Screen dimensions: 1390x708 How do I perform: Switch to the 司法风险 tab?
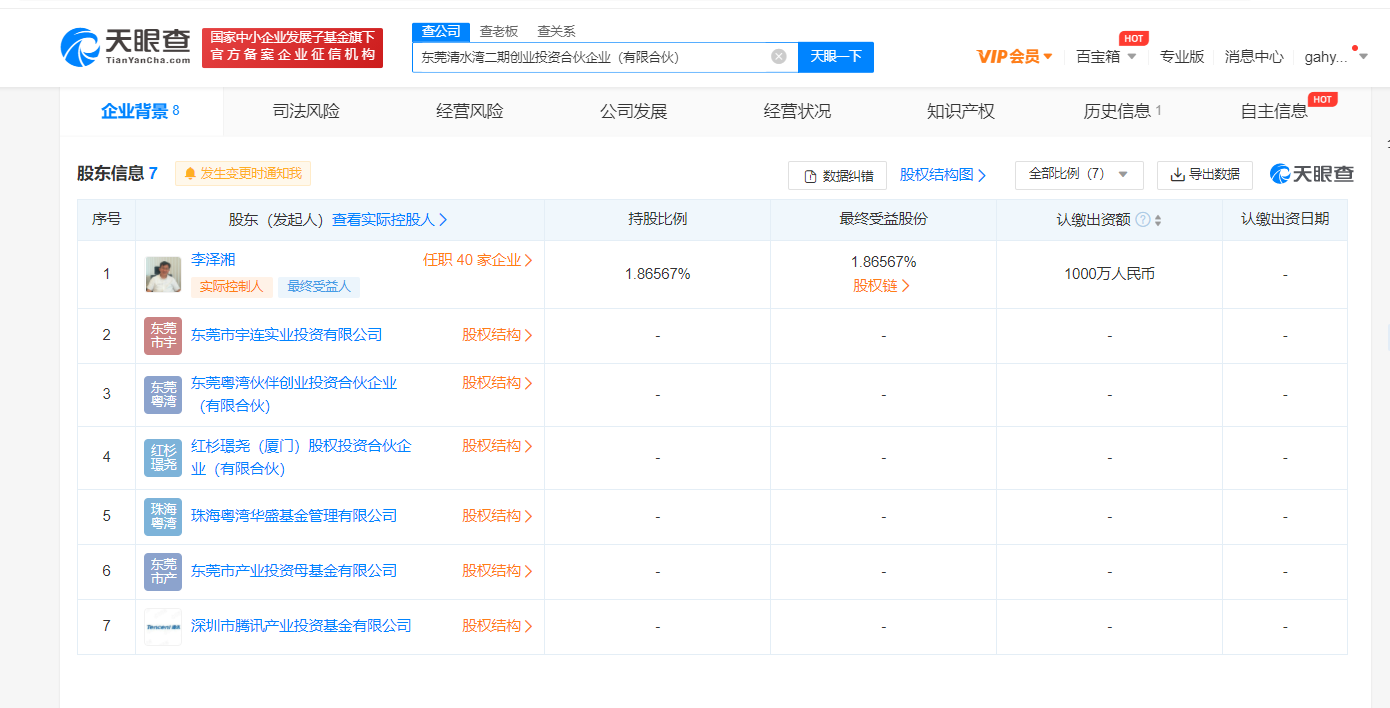[x=306, y=111]
